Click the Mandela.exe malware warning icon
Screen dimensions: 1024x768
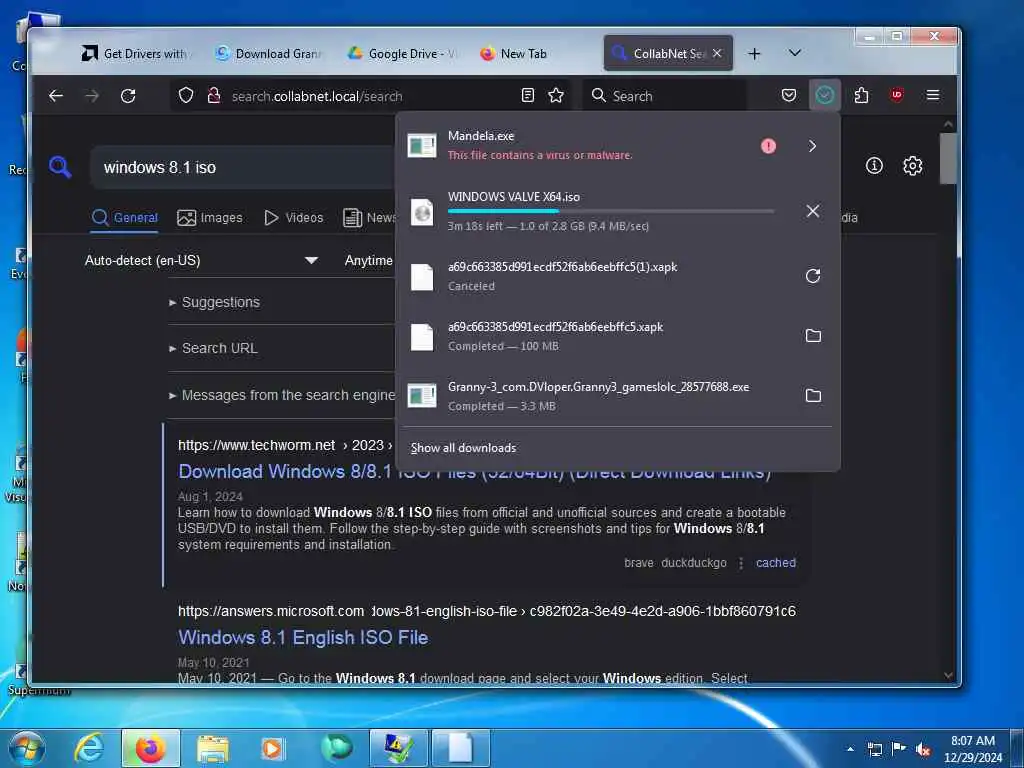click(769, 146)
